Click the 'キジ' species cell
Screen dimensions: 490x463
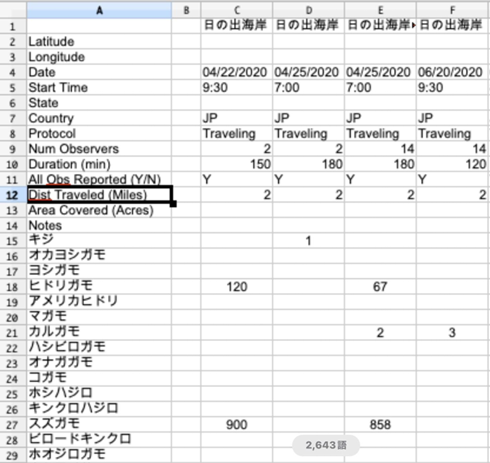[x=99, y=240]
